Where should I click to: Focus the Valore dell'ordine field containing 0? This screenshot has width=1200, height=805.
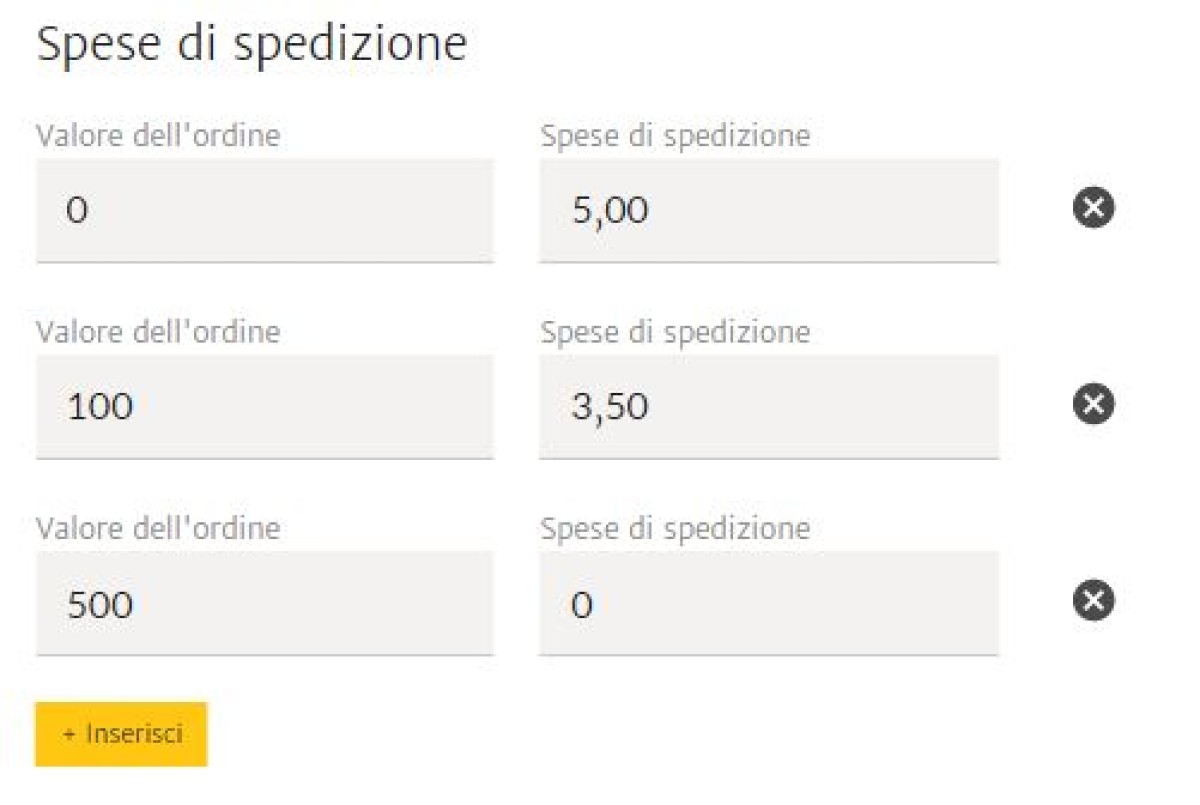click(x=265, y=210)
